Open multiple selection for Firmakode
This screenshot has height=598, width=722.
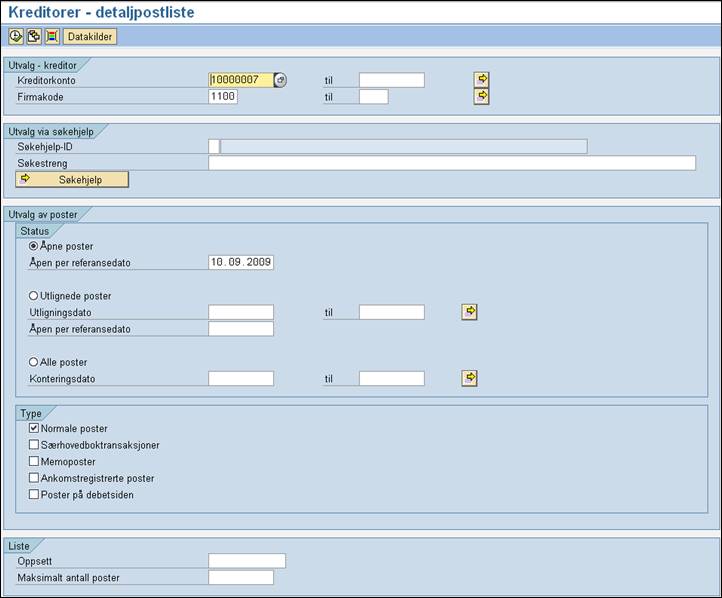481,96
